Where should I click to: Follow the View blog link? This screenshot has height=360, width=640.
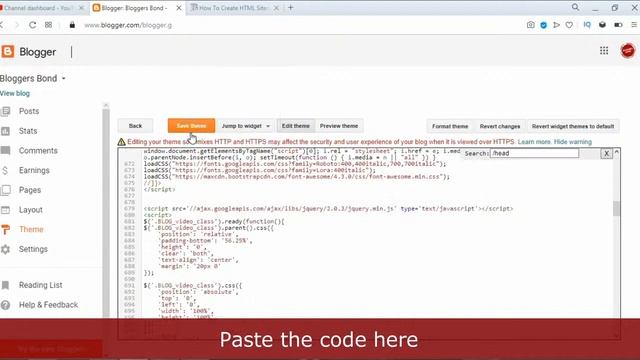click(x=15, y=93)
